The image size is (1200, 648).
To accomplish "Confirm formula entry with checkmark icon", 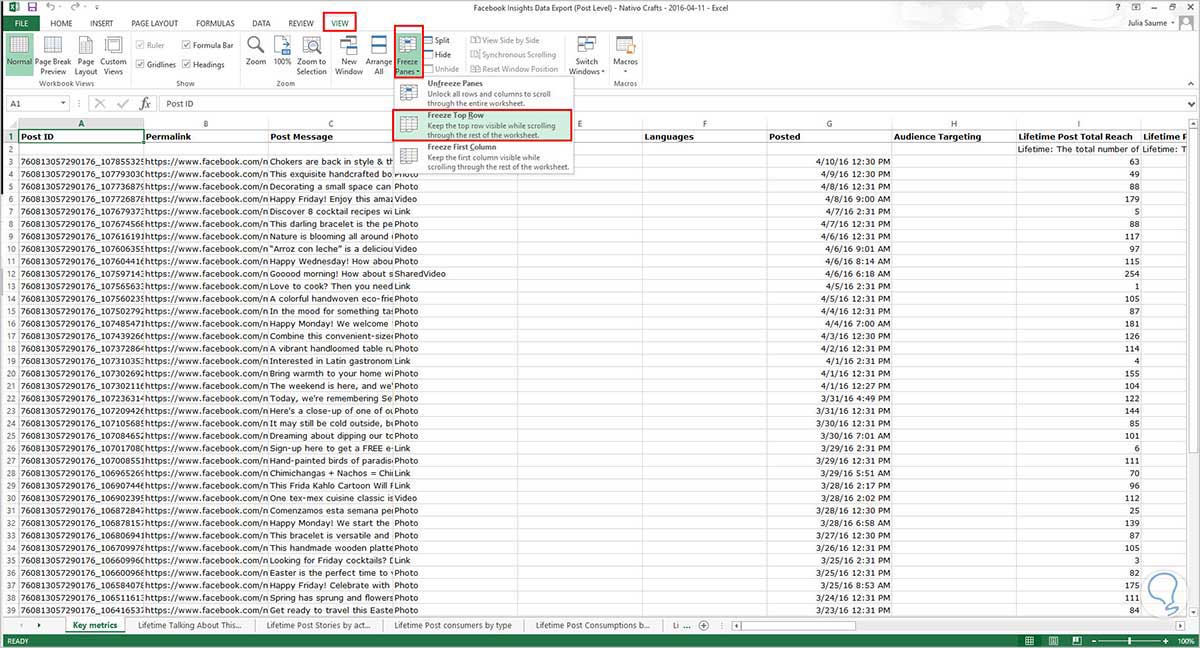I will click(x=122, y=103).
